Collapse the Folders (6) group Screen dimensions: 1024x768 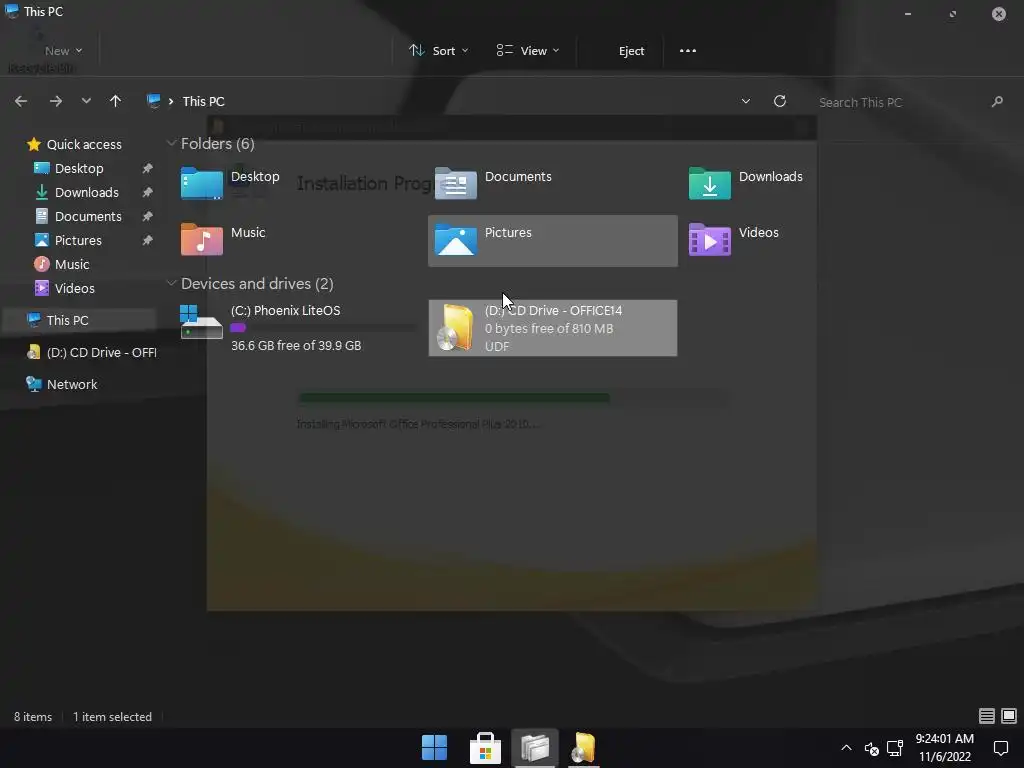172,143
